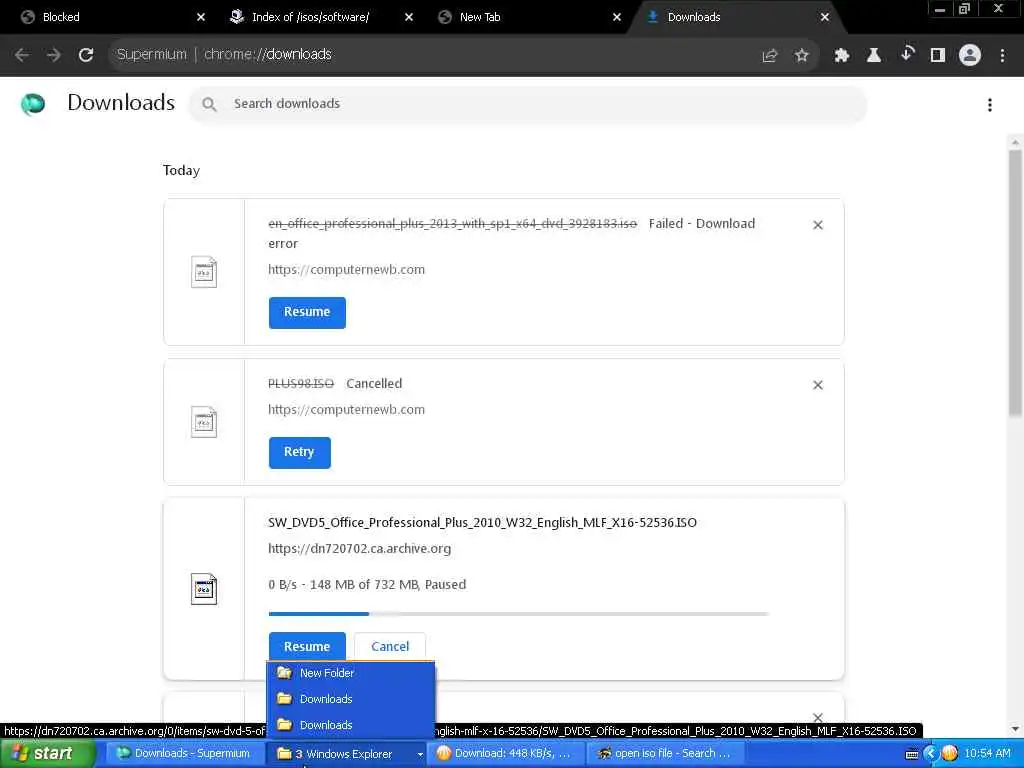Viewport: 1024px width, 768px height.
Task: Click the file icon of PLUS98.ISO
Action: click(x=204, y=422)
